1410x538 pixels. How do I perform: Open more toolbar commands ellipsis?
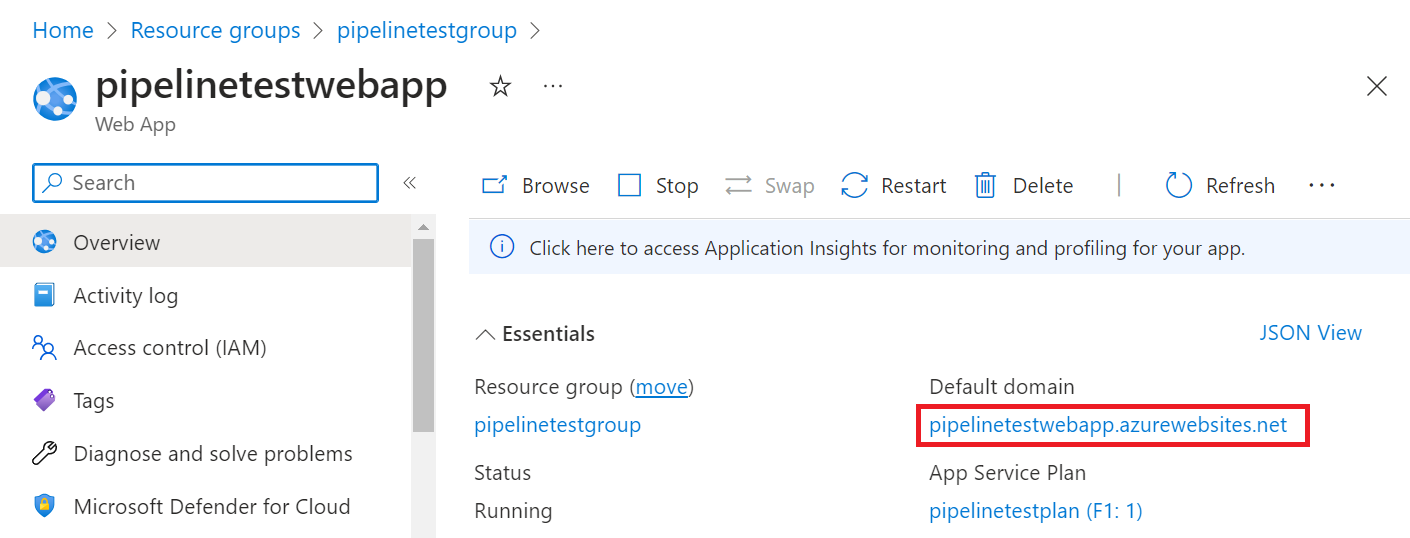tap(1321, 186)
